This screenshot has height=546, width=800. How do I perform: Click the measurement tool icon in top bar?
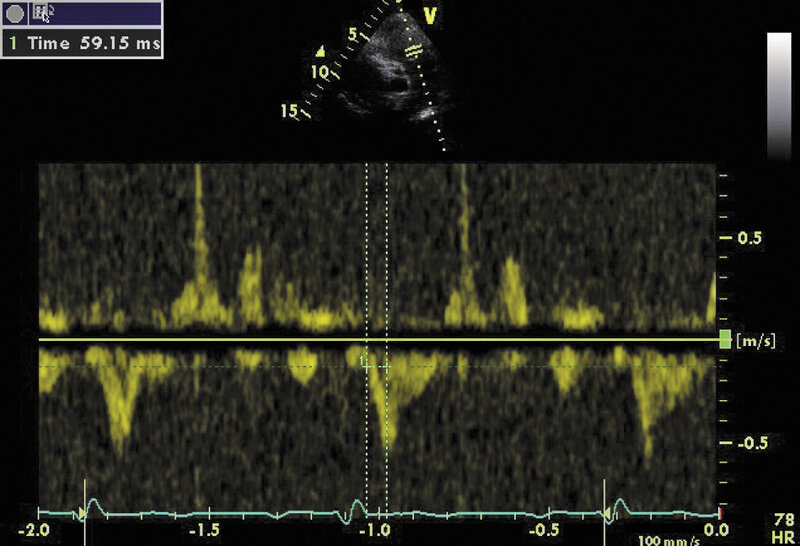[x=41, y=12]
